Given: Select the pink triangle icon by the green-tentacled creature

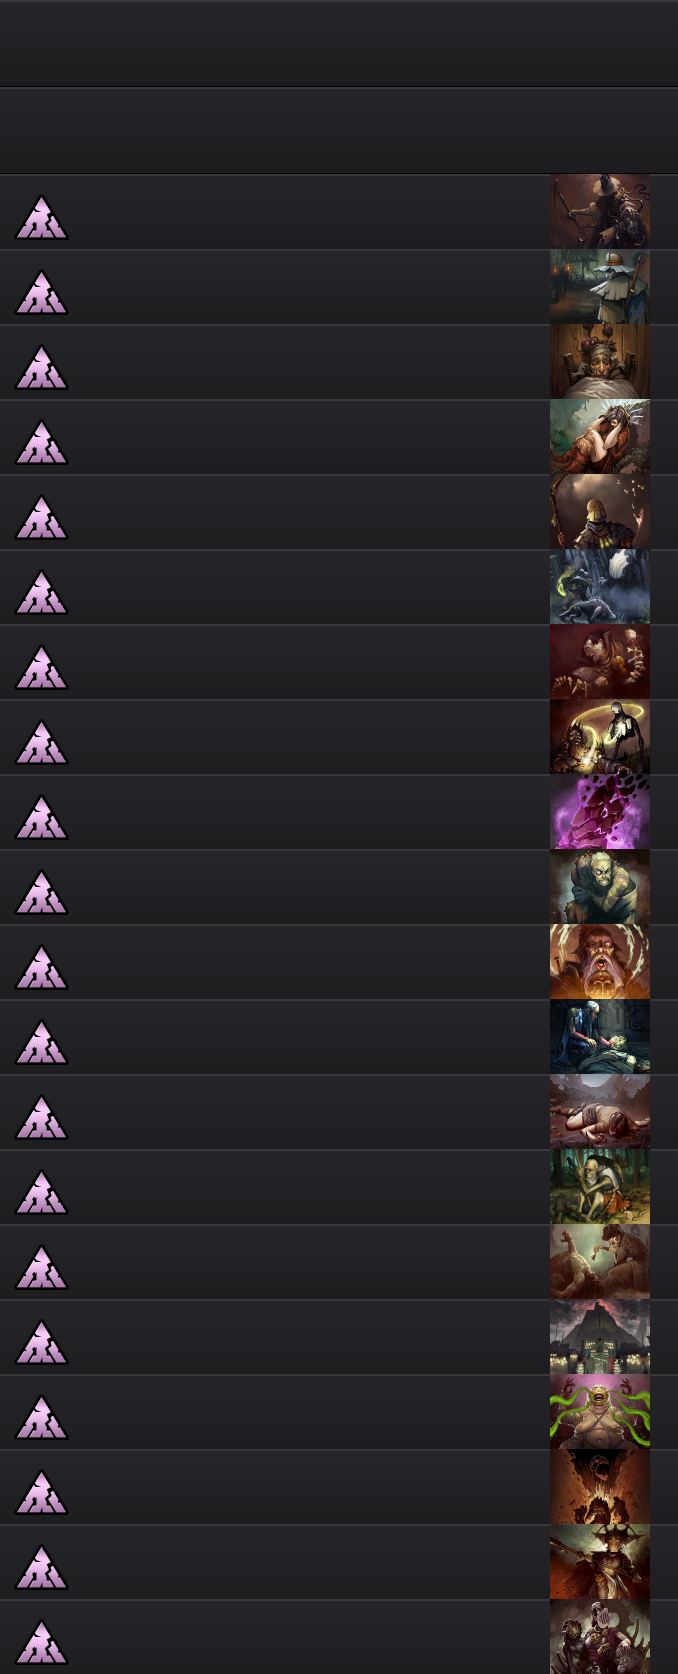Looking at the screenshot, I should 41,1418.
